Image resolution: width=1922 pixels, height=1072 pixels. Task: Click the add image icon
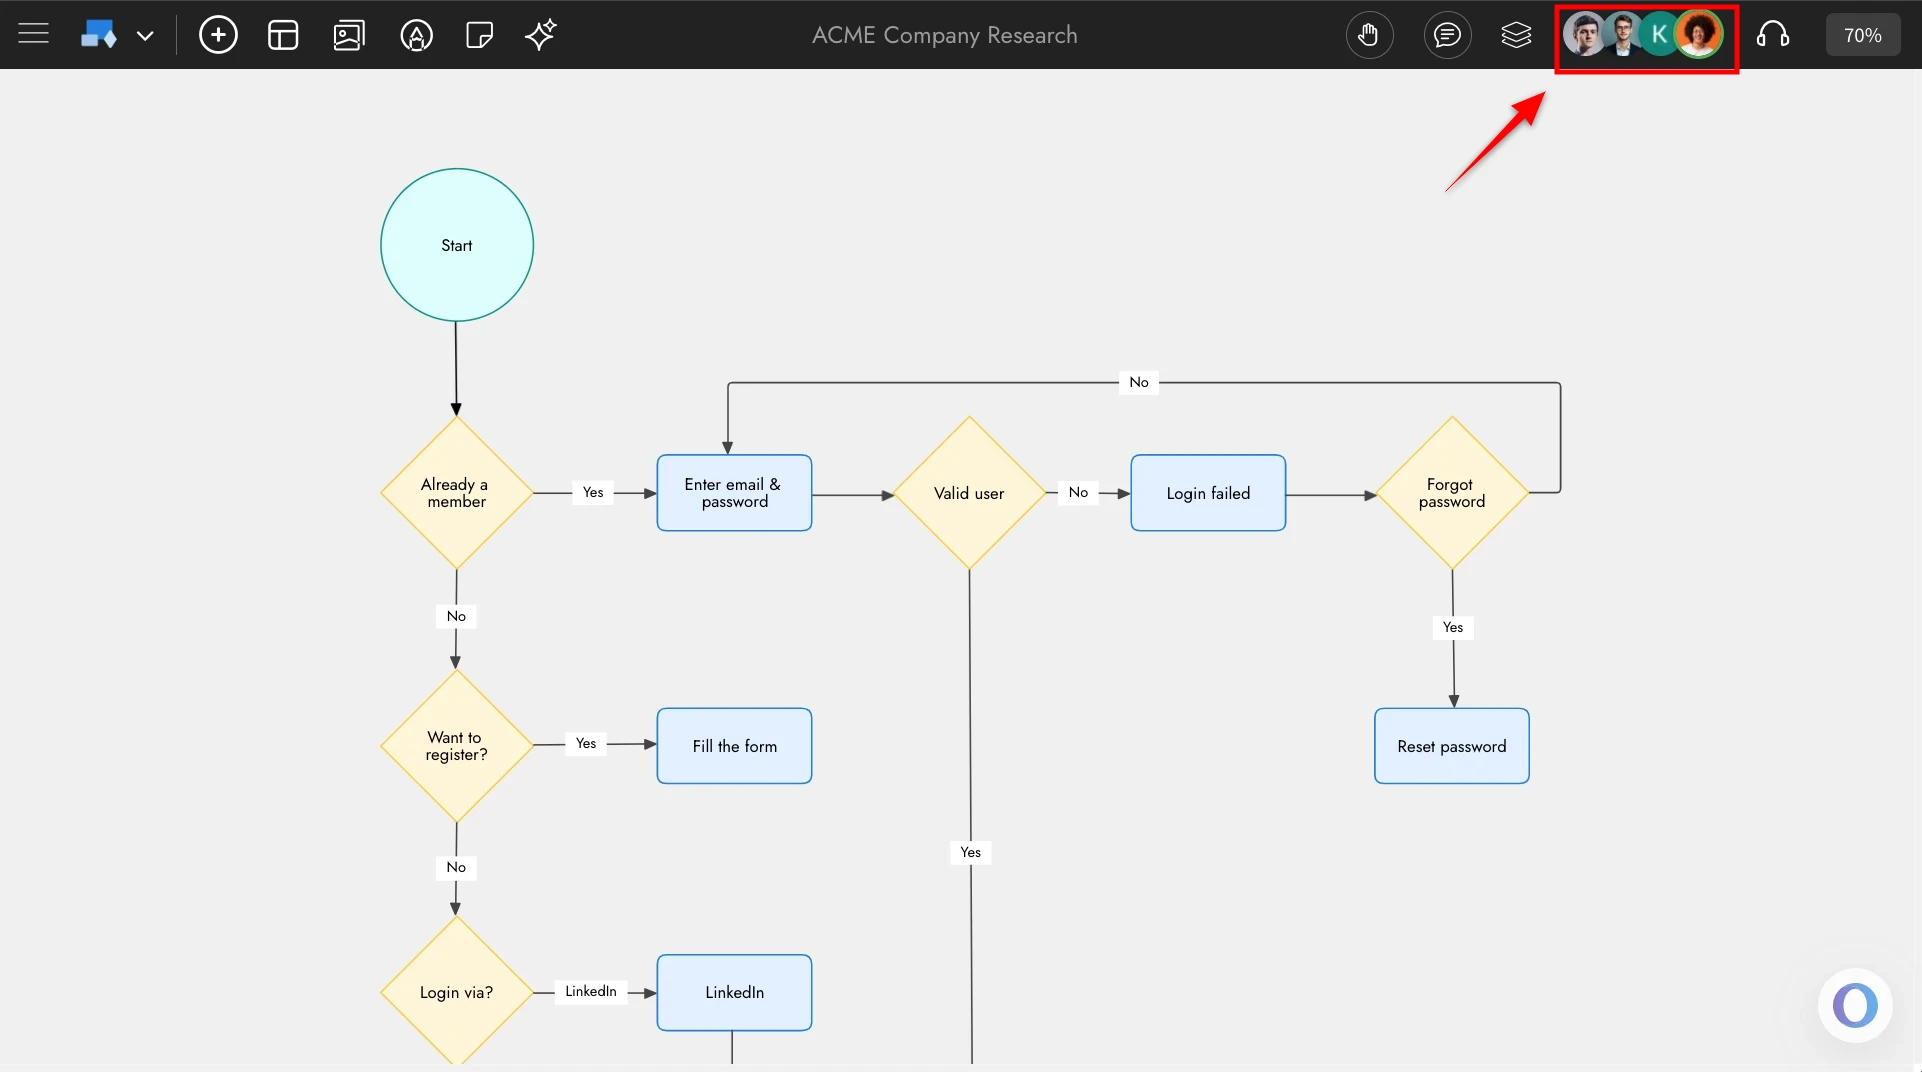click(348, 34)
